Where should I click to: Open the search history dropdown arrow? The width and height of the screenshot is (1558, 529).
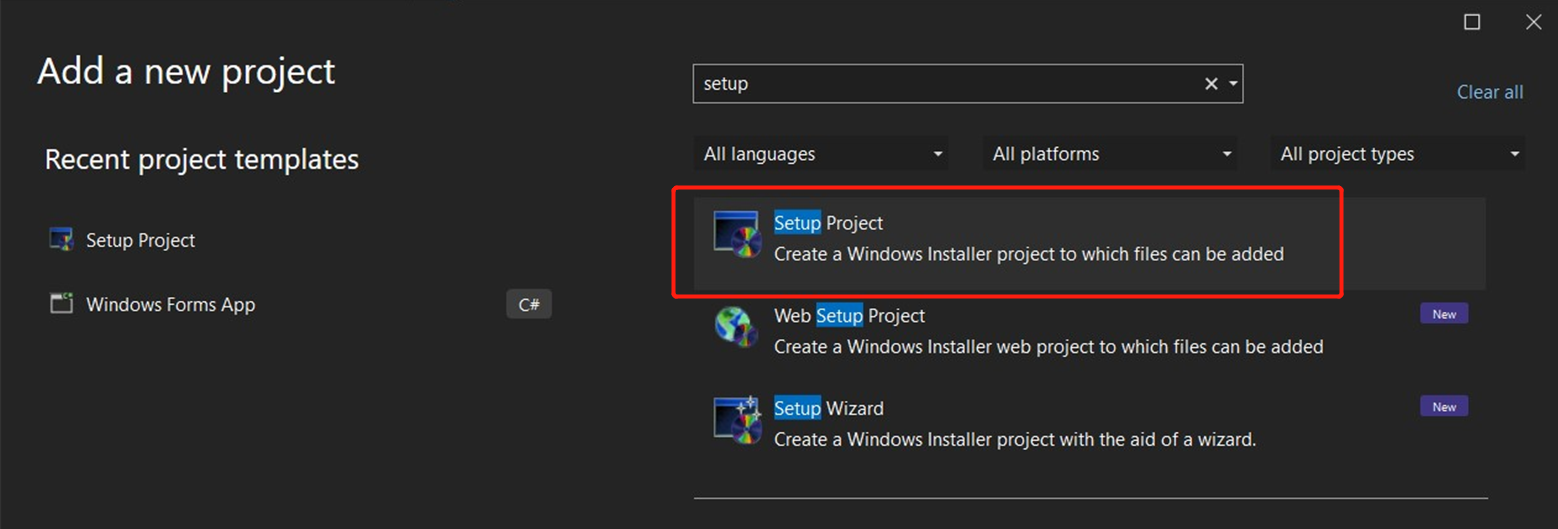(x=1233, y=84)
